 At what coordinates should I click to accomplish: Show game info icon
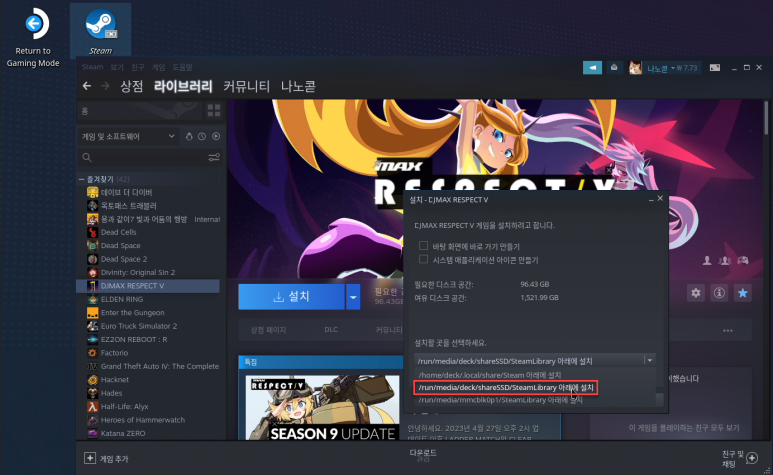(719, 293)
